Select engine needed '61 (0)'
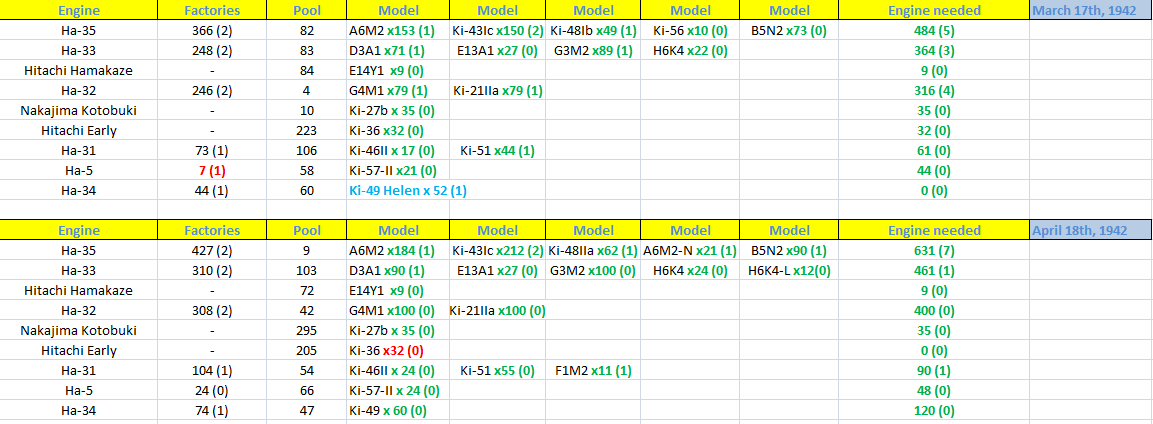The height and width of the screenshot is (424, 1153). 934,151
